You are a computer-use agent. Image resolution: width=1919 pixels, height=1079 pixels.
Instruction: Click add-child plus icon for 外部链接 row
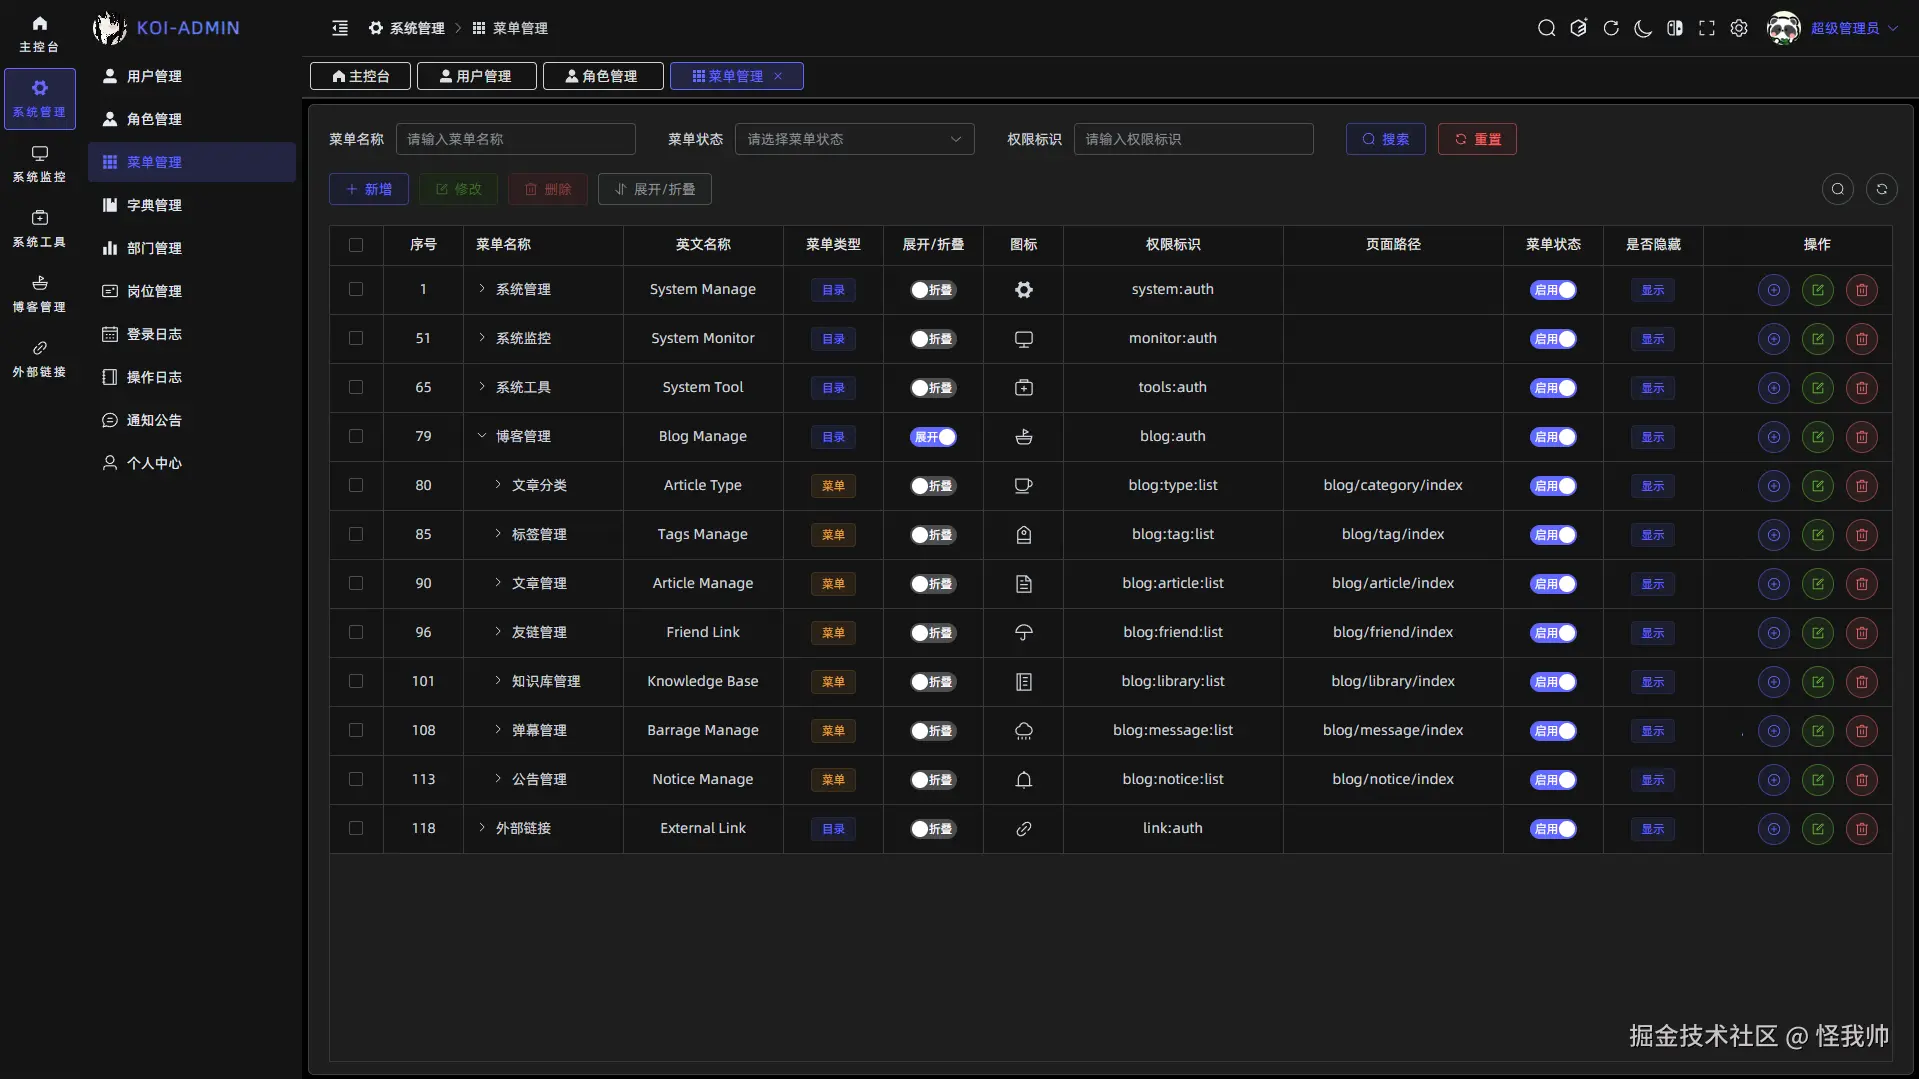[1773, 829]
